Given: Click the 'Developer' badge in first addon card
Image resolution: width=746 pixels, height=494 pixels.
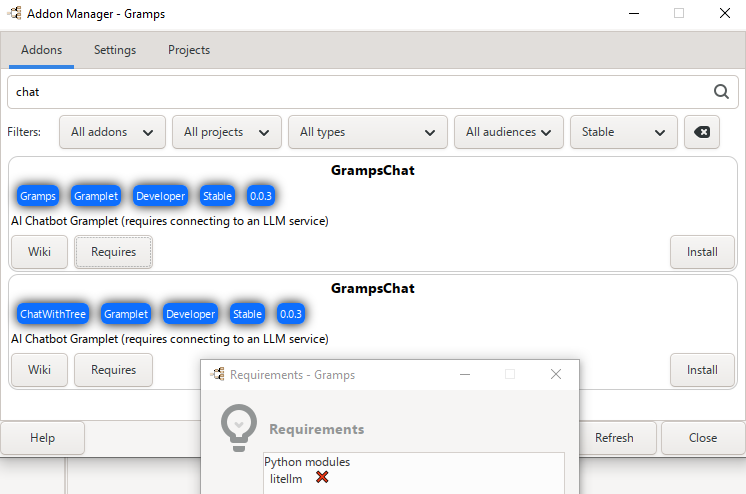Looking at the screenshot, I should tap(160, 196).
